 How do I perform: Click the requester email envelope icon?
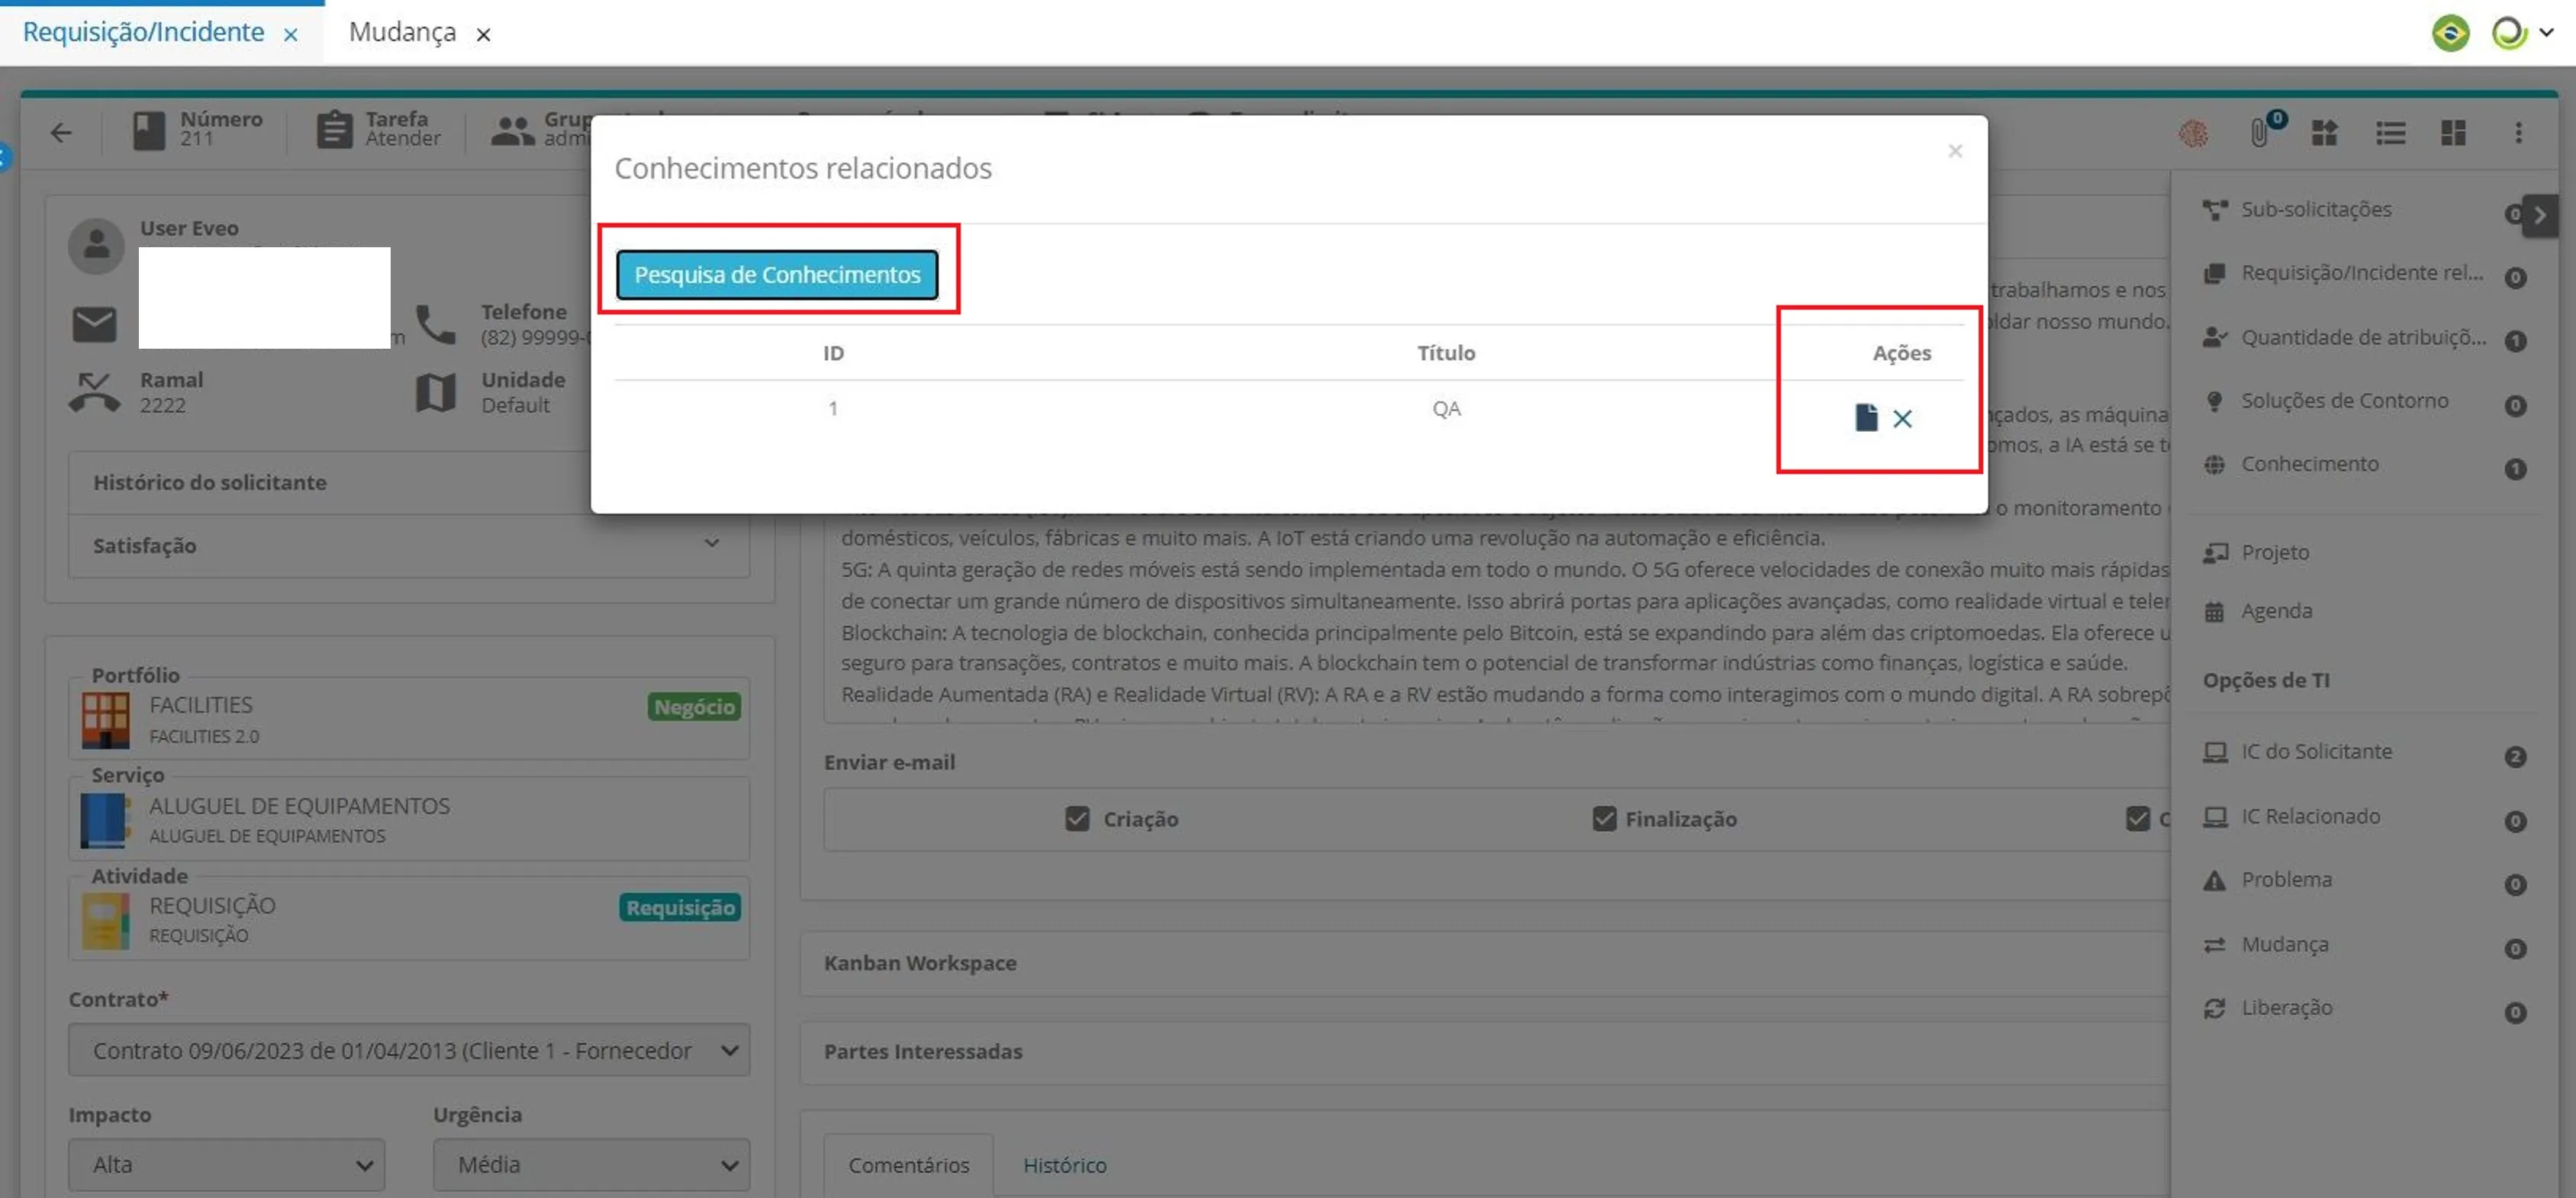pos(94,324)
